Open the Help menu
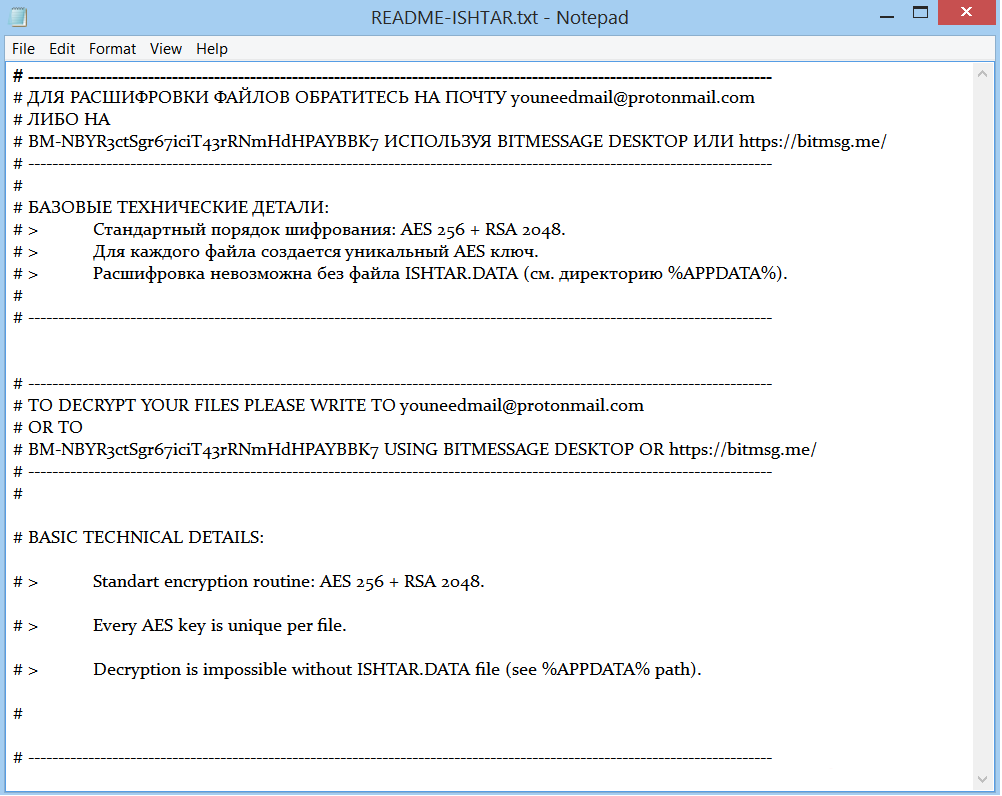Screen dimensions: 1002x796 coord(211,49)
